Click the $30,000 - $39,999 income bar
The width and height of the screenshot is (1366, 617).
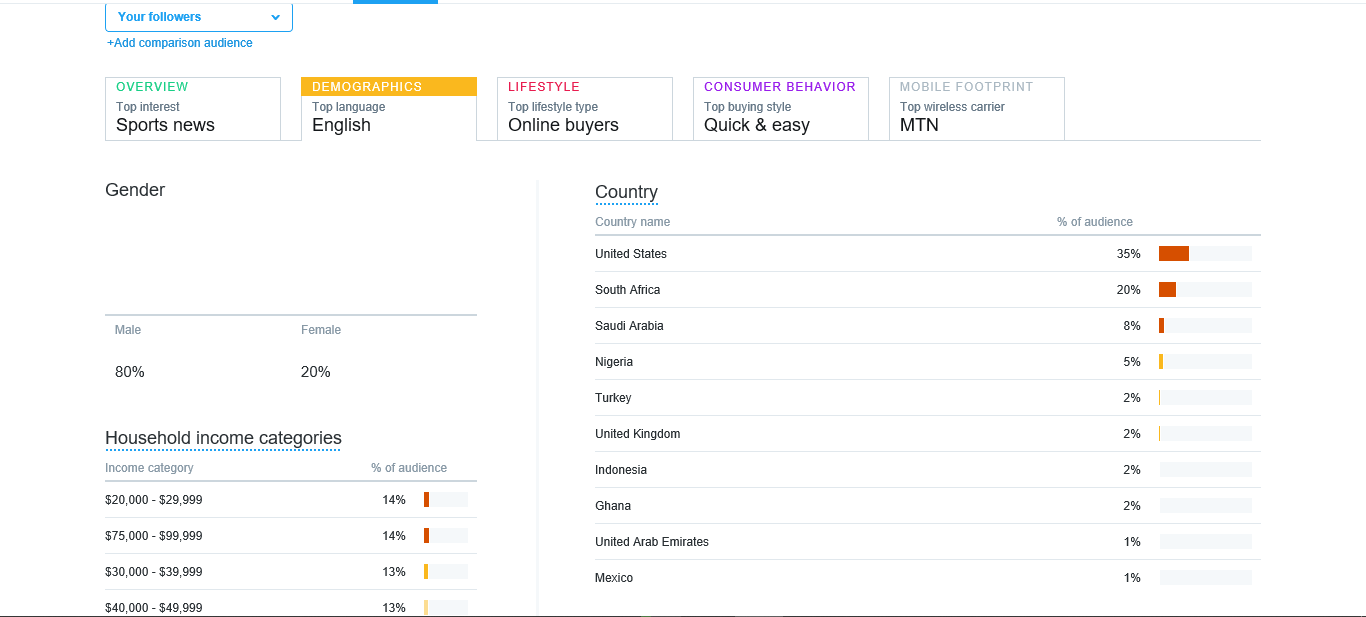[445, 572]
